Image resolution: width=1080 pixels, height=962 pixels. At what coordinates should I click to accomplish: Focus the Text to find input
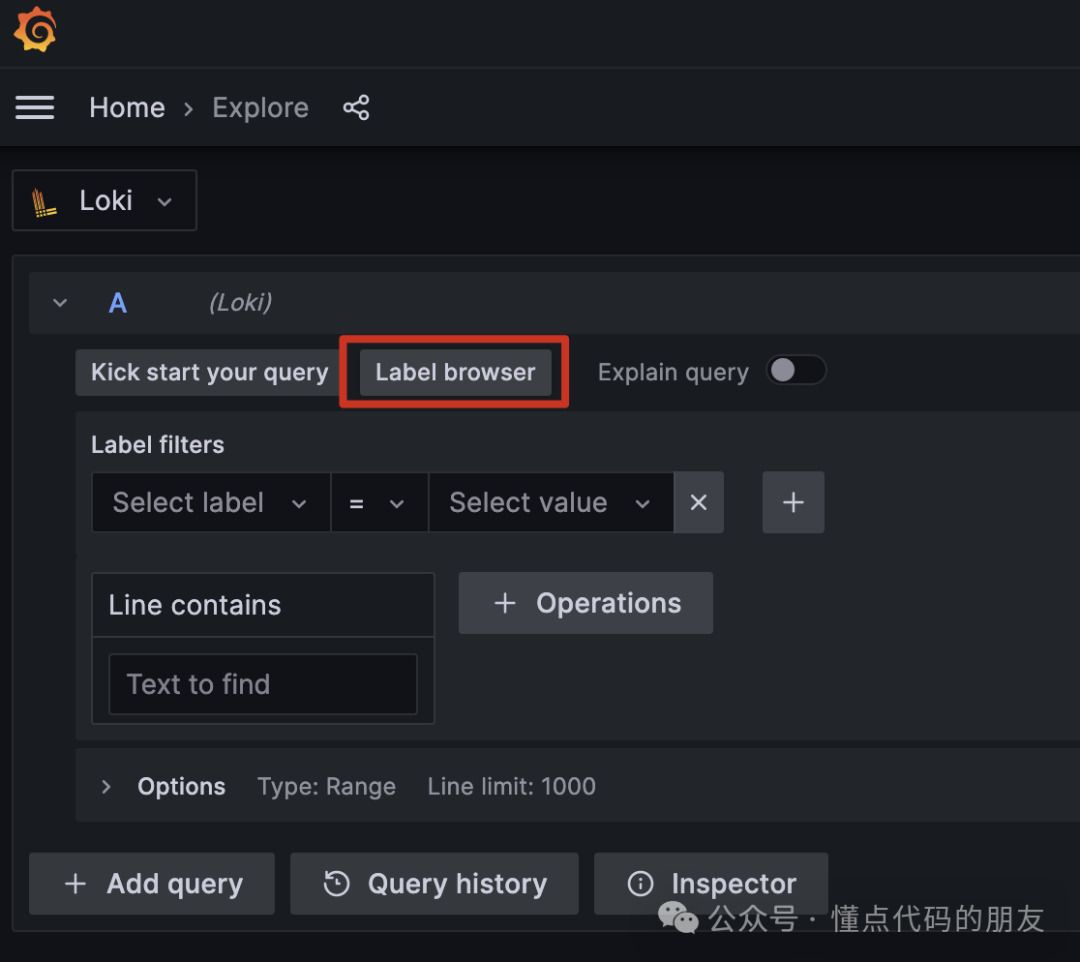click(263, 684)
